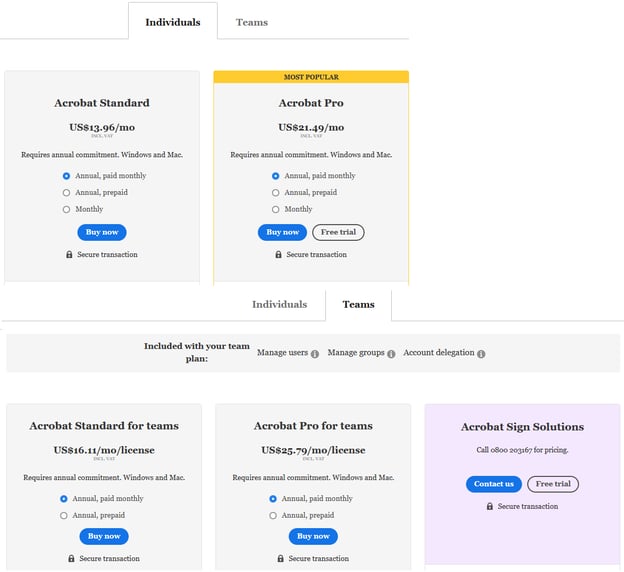Click Account delegation label
Viewport: 624px width, 572px height.
click(x=439, y=353)
